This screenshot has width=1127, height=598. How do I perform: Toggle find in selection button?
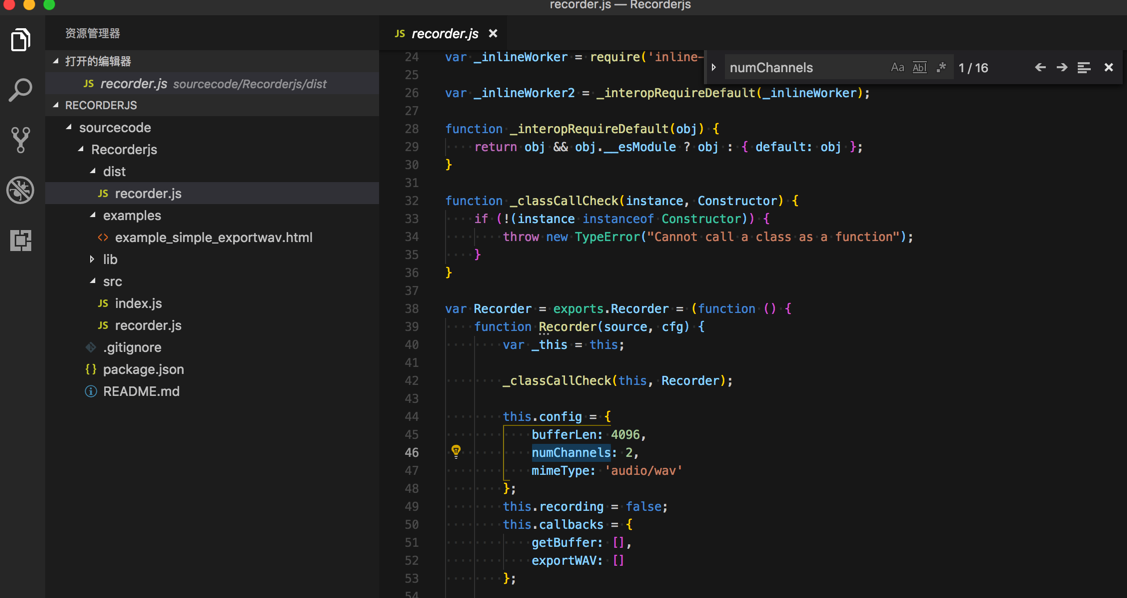click(1084, 68)
